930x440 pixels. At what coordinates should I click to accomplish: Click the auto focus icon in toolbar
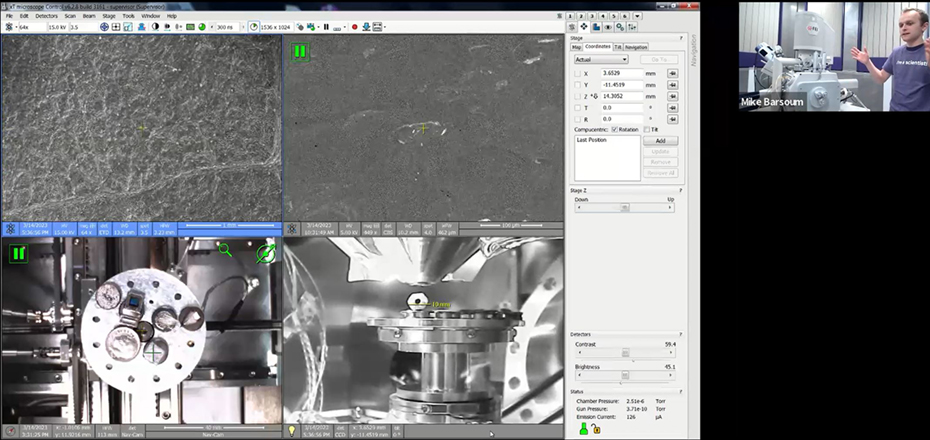(x=167, y=27)
